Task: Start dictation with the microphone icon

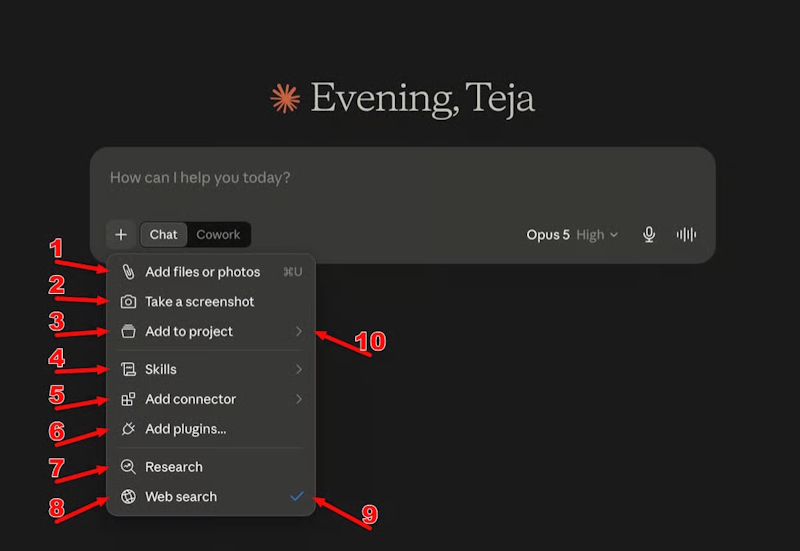Action: coord(649,235)
